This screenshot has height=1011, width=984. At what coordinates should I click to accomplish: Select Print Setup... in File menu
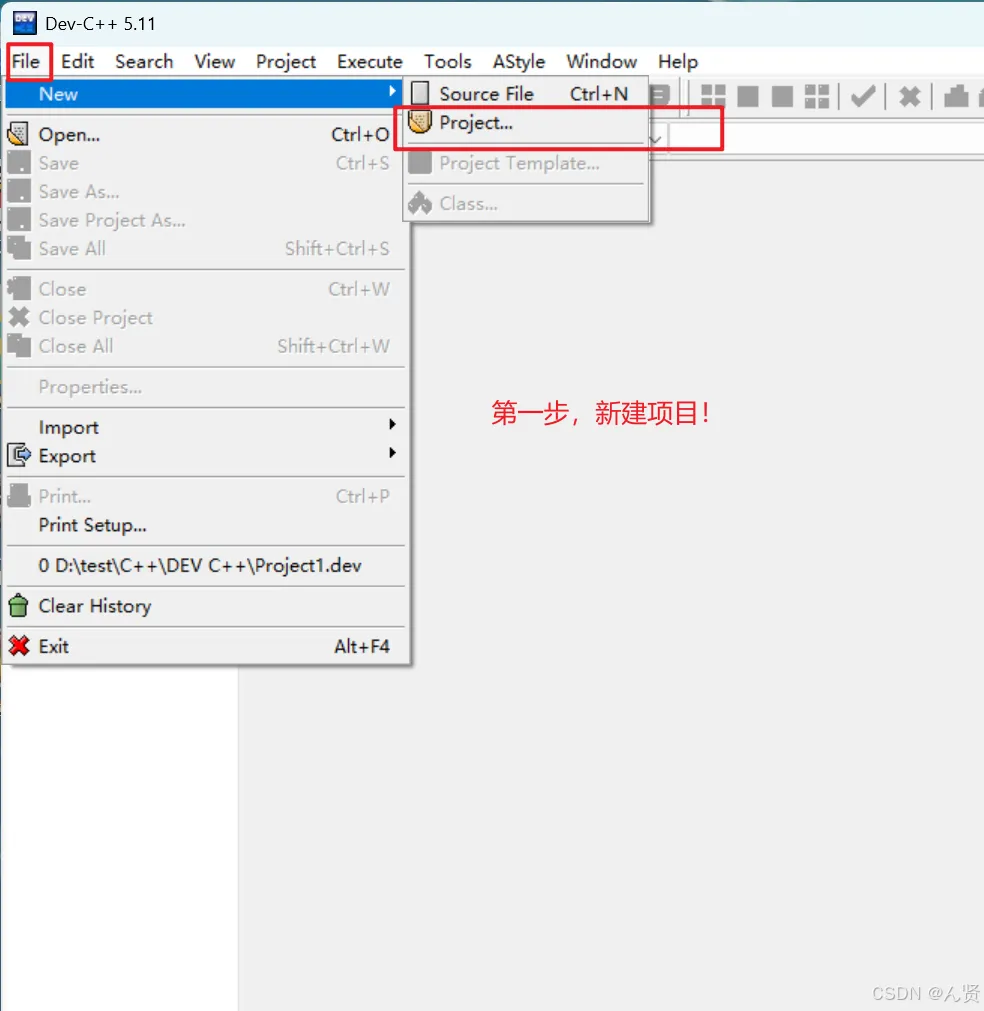coord(204,525)
